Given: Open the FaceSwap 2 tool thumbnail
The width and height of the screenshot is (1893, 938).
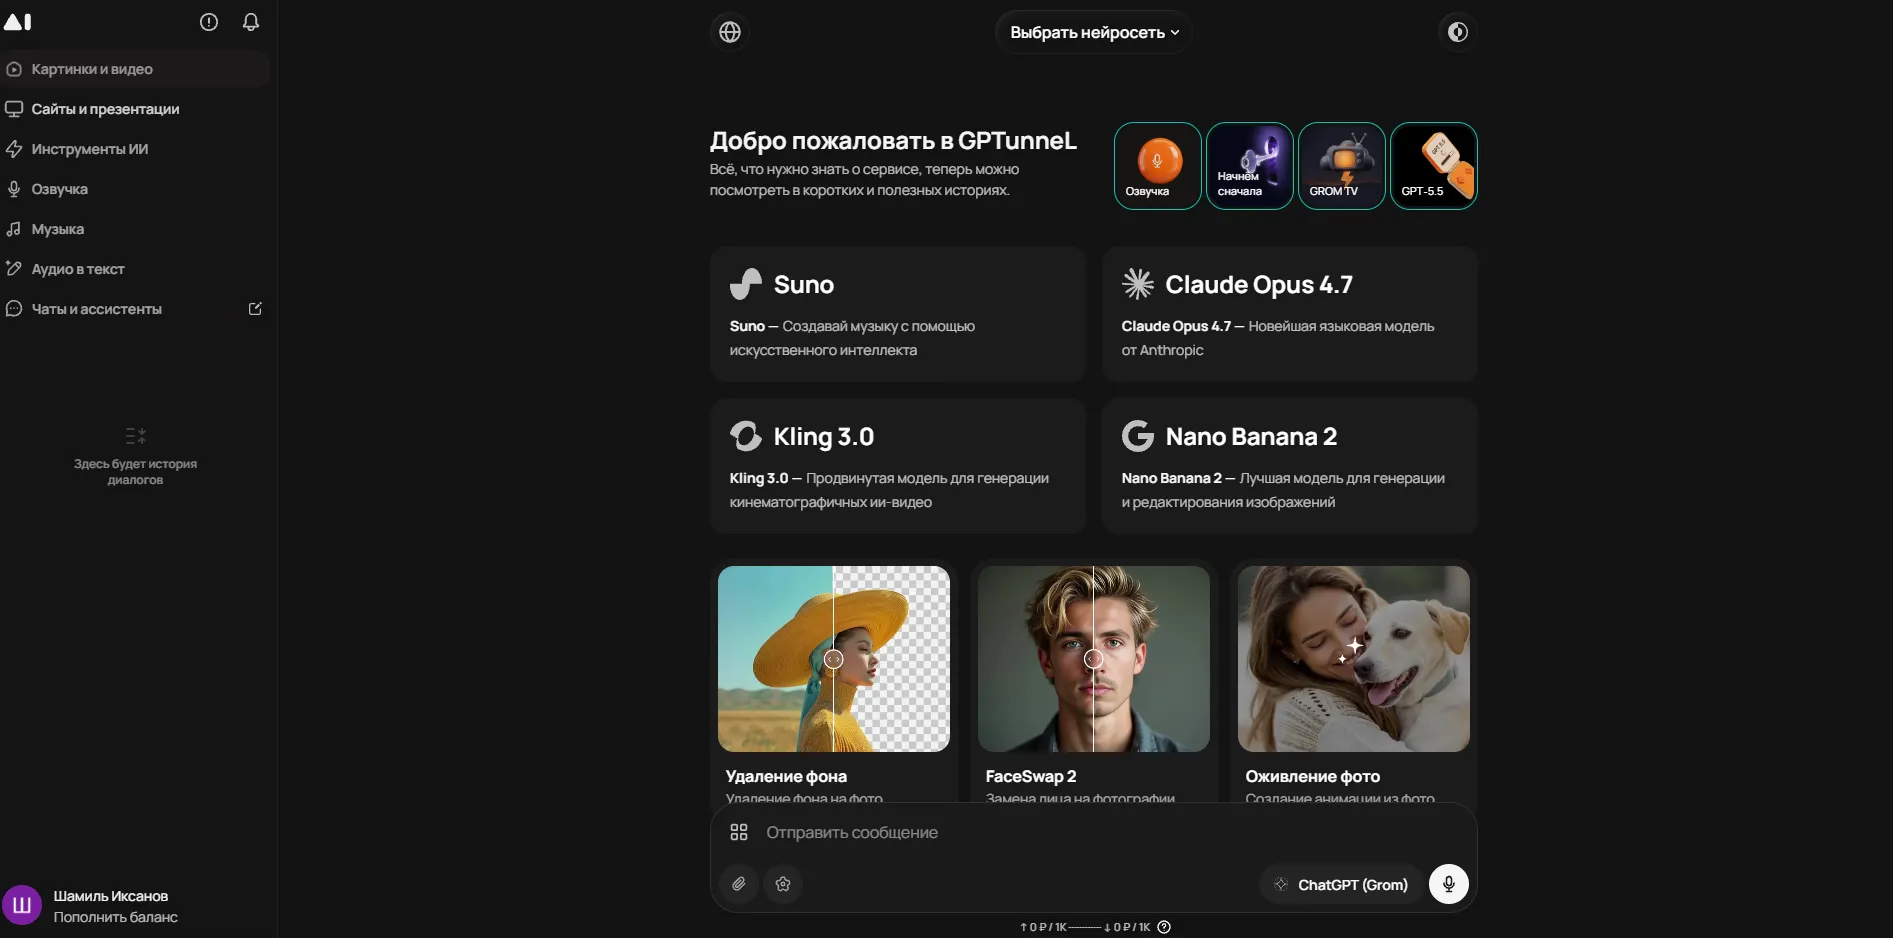Looking at the screenshot, I should (x=1094, y=659).
